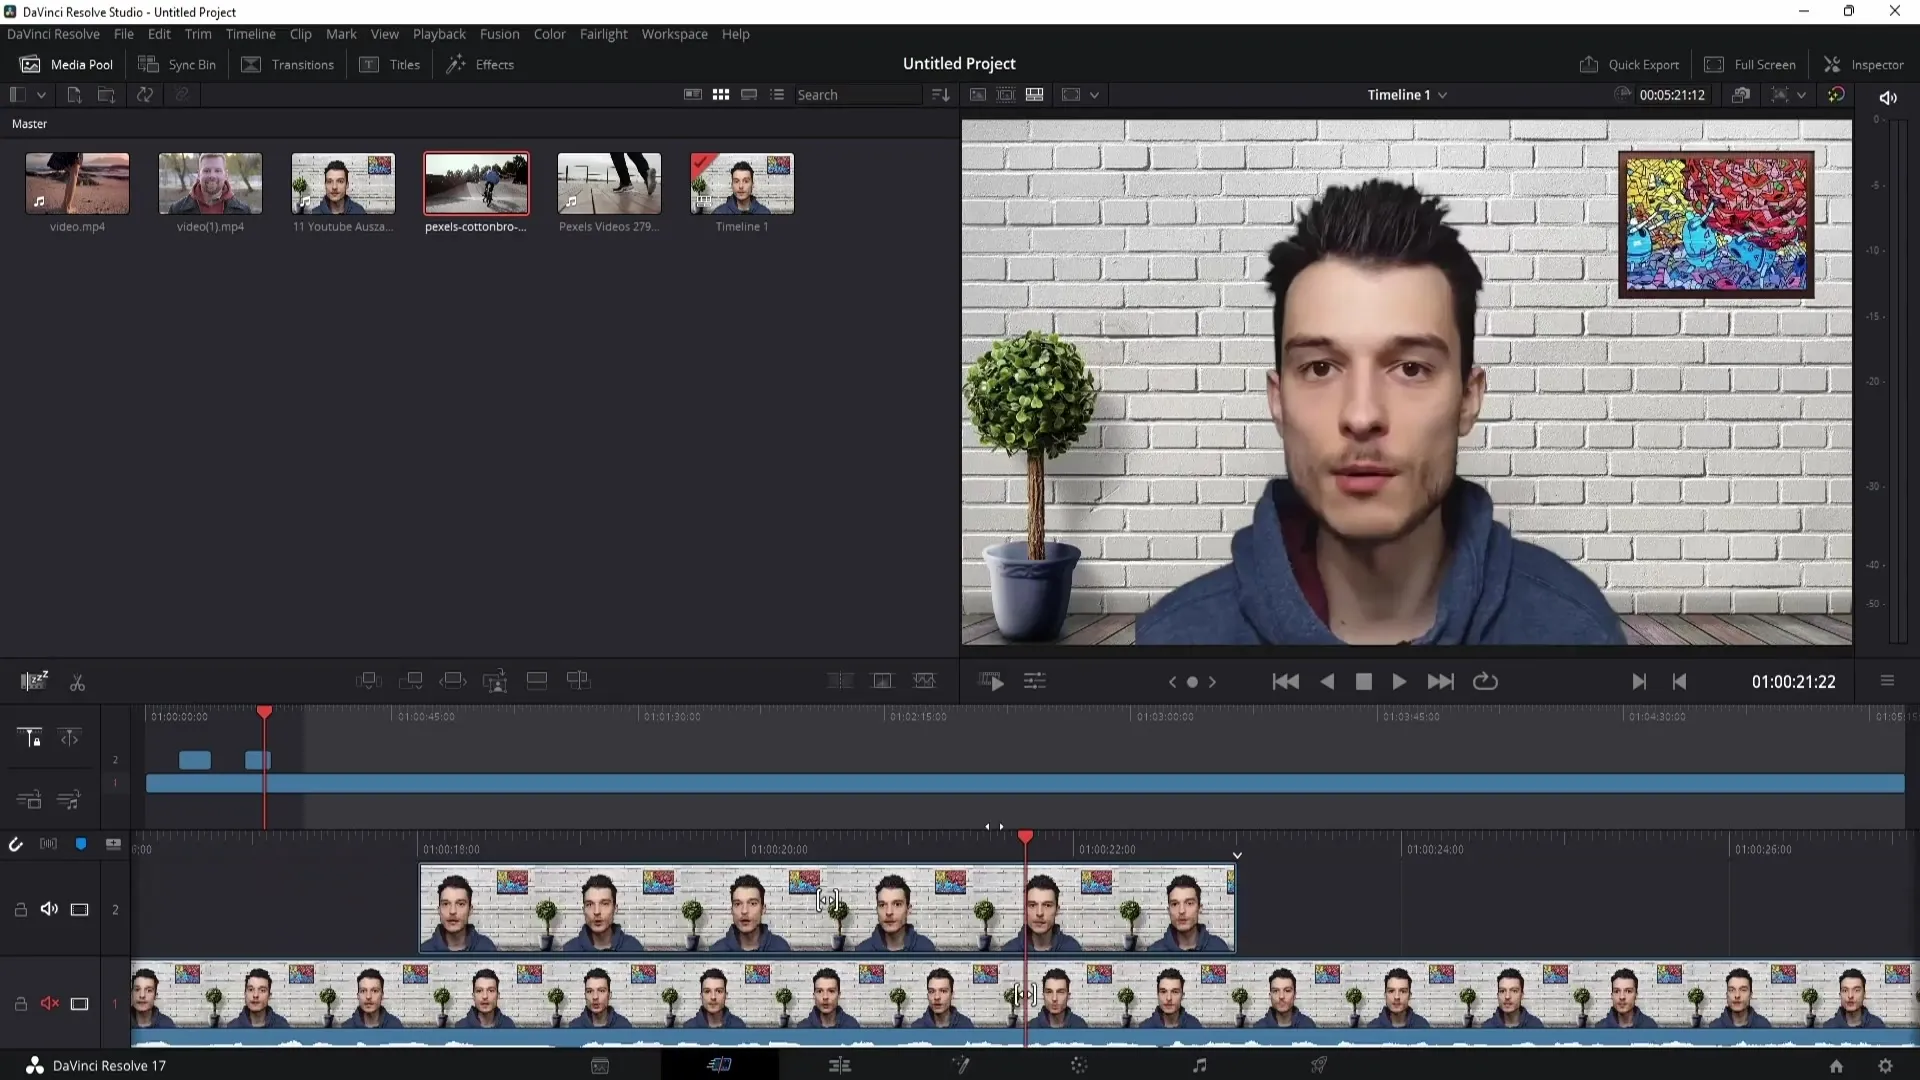
Task: Click the lower timeline playhead handle
Action: [1025, 836]
